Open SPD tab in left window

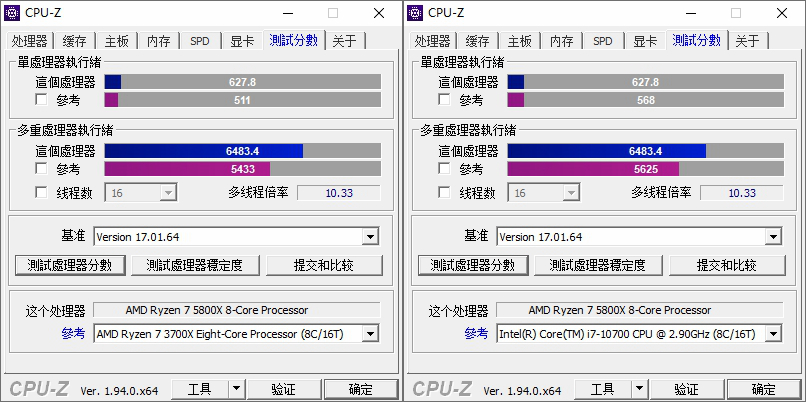(200, 41)
